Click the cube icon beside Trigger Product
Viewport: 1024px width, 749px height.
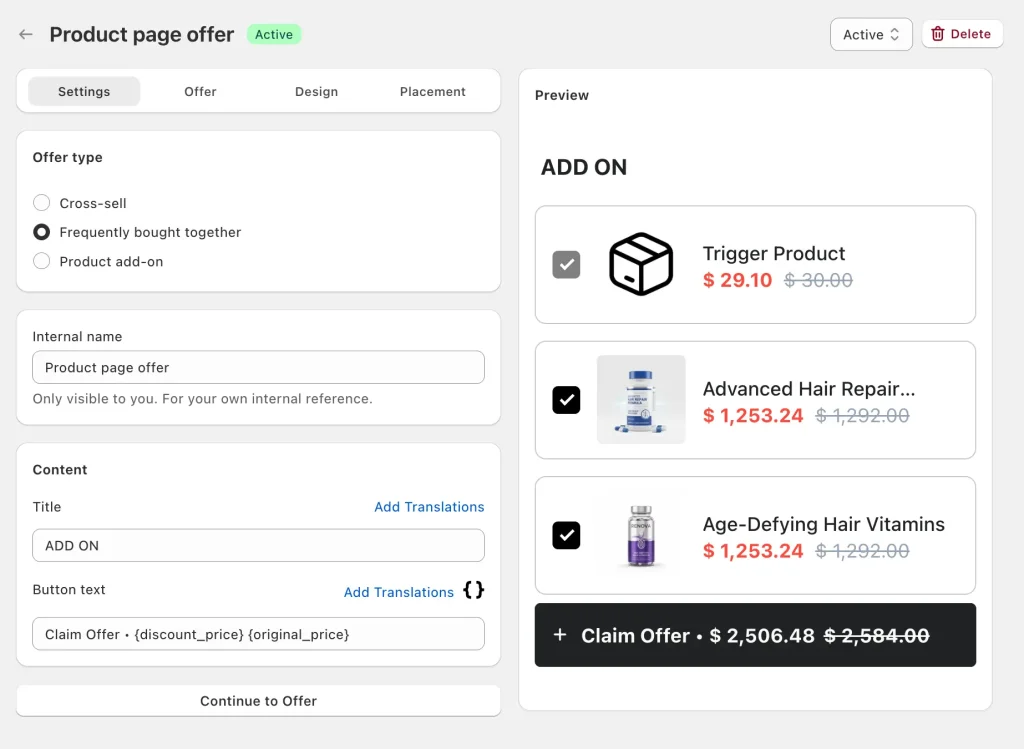(x=641, y=264)
